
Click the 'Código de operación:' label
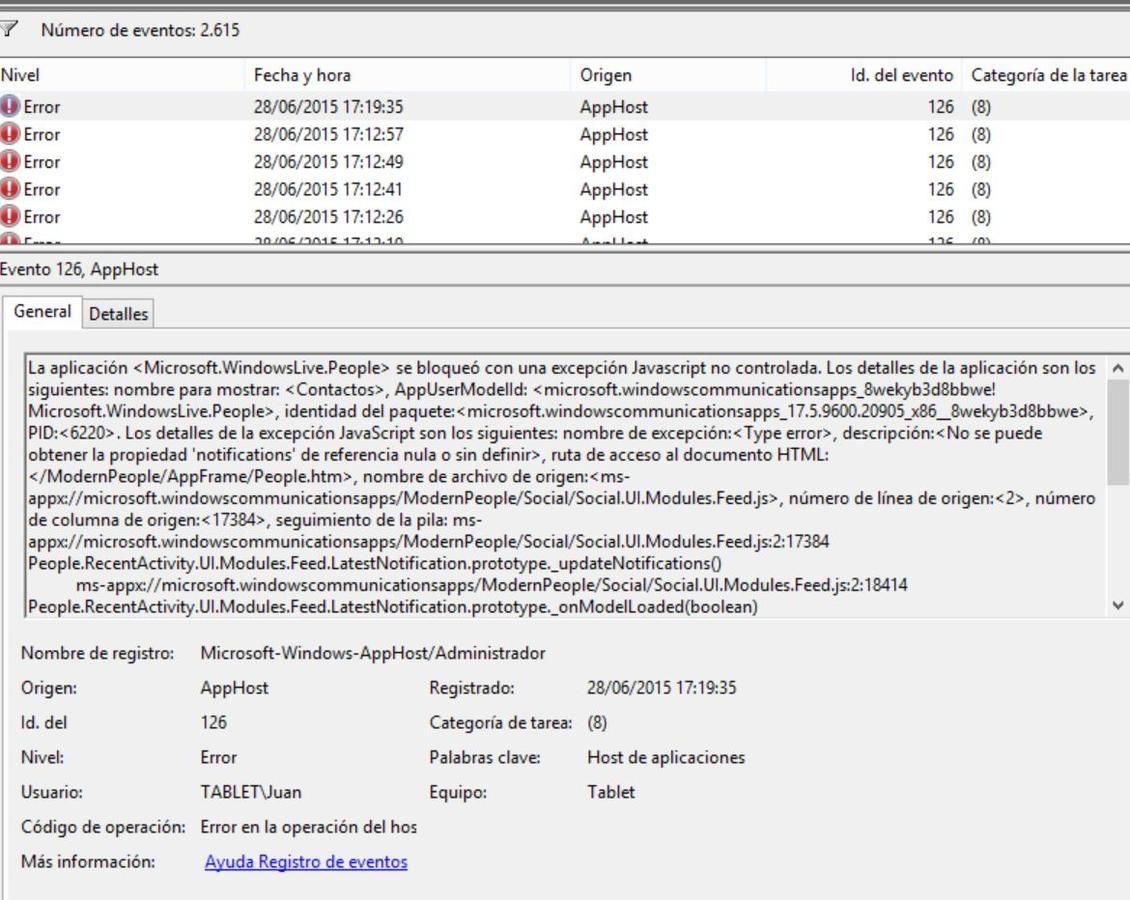[x=103, y=827]
